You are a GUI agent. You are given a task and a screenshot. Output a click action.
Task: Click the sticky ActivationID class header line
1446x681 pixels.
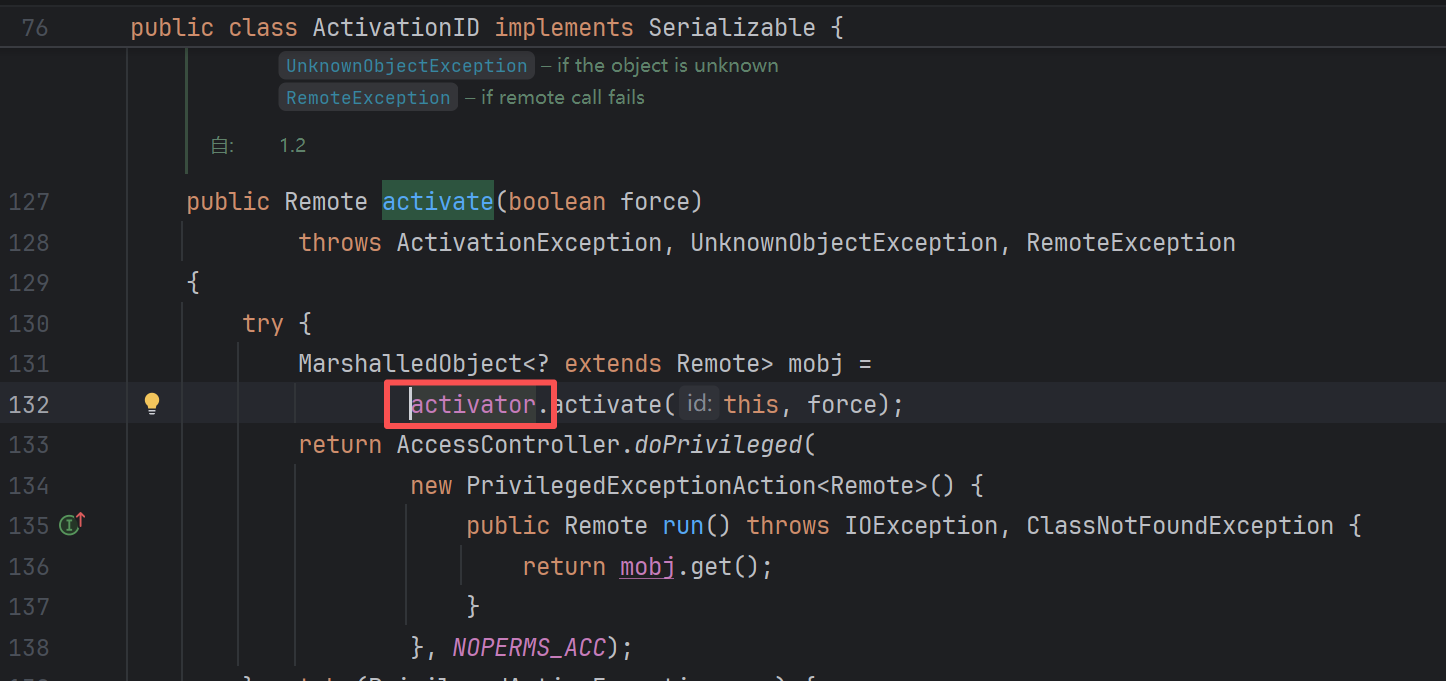point(487,28)
